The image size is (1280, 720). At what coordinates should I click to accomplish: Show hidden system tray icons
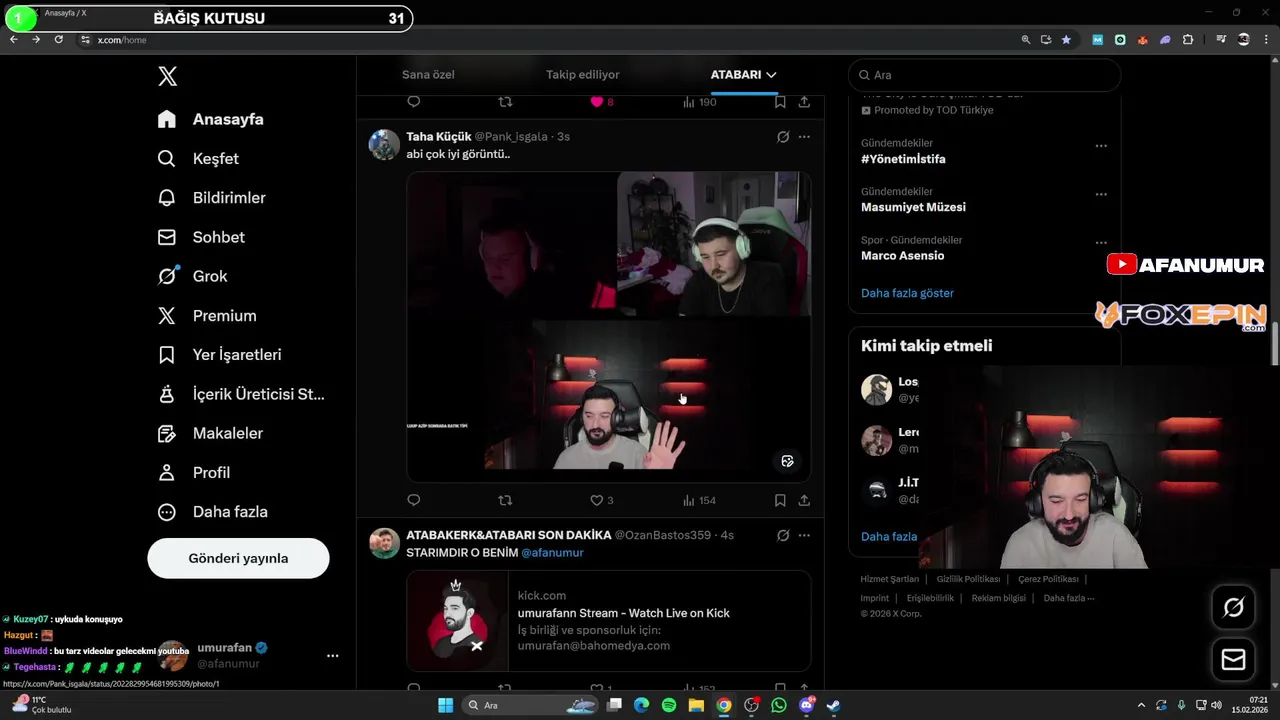click(x=1141, y=705)
